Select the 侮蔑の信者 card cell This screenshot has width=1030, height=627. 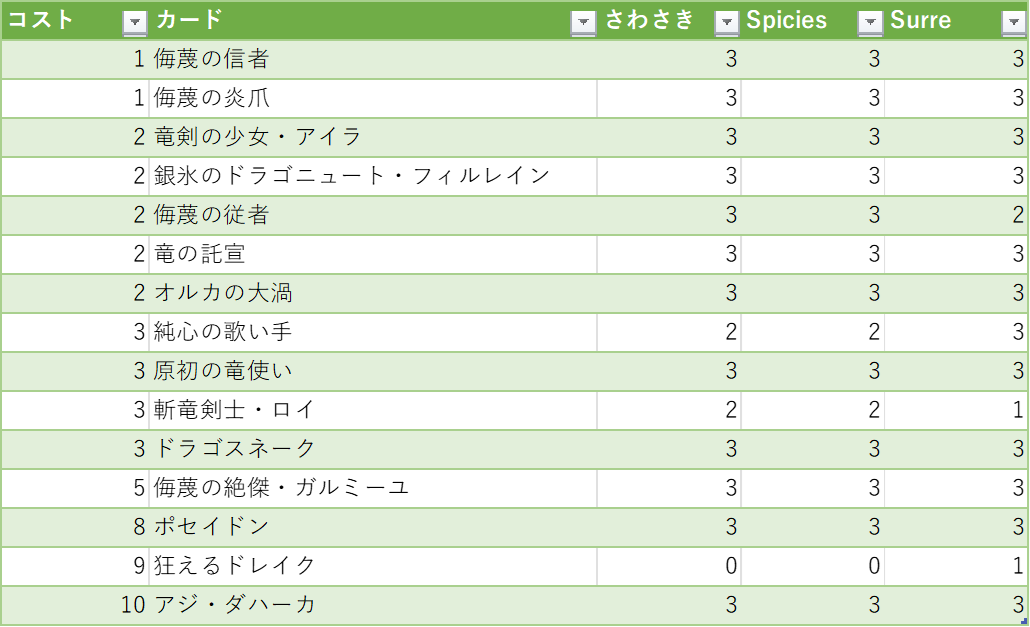[x=373, y=60]
